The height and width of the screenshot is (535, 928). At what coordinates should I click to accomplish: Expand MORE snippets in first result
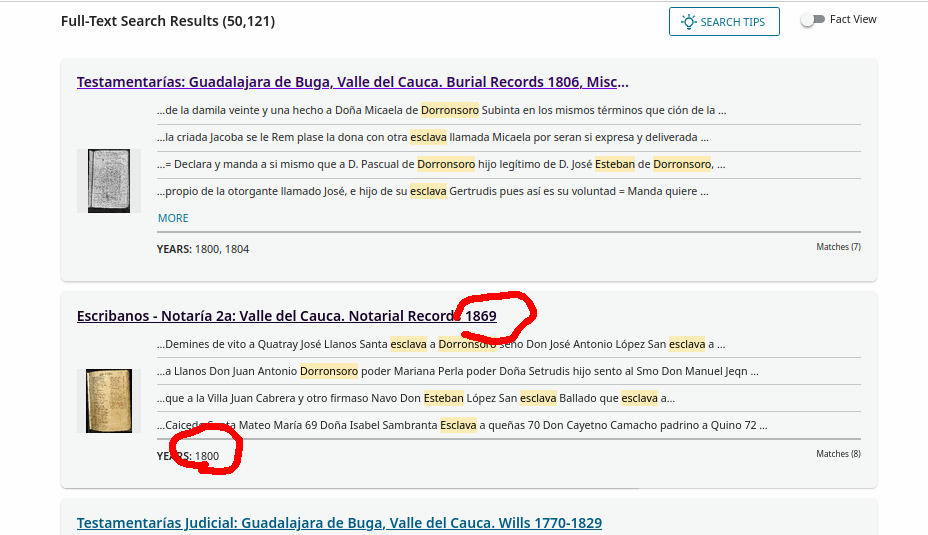[x=173, y=218]
